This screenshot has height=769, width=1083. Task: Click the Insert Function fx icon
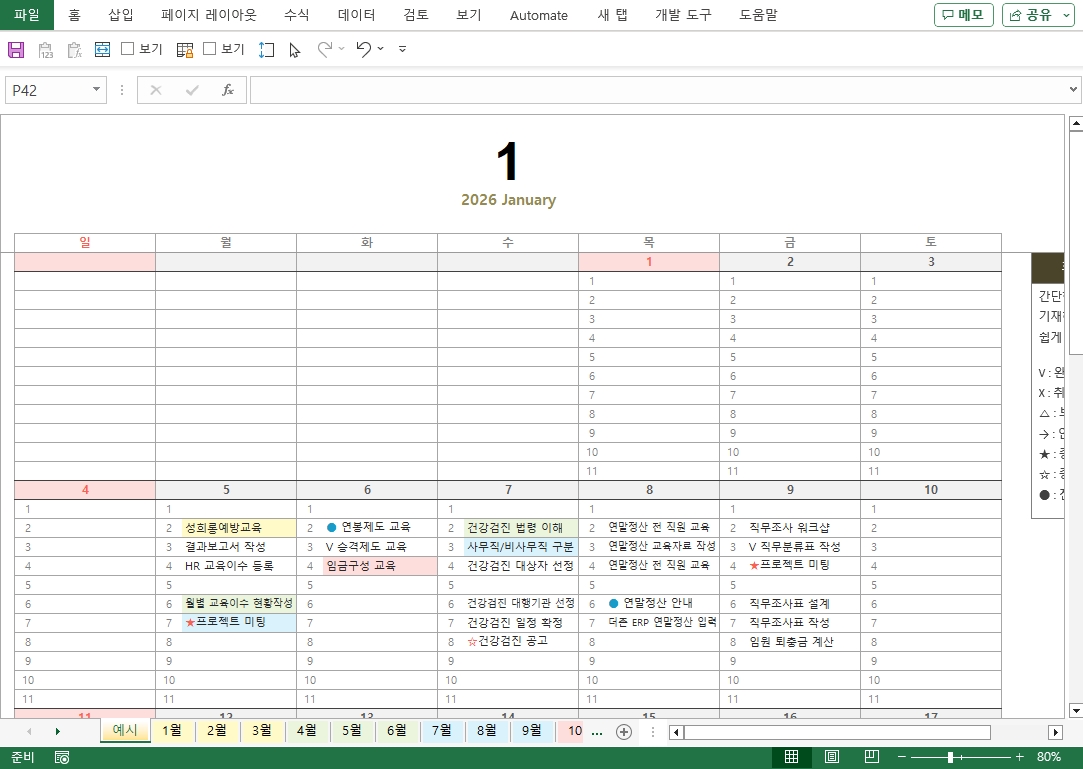[x=227, y=90]
